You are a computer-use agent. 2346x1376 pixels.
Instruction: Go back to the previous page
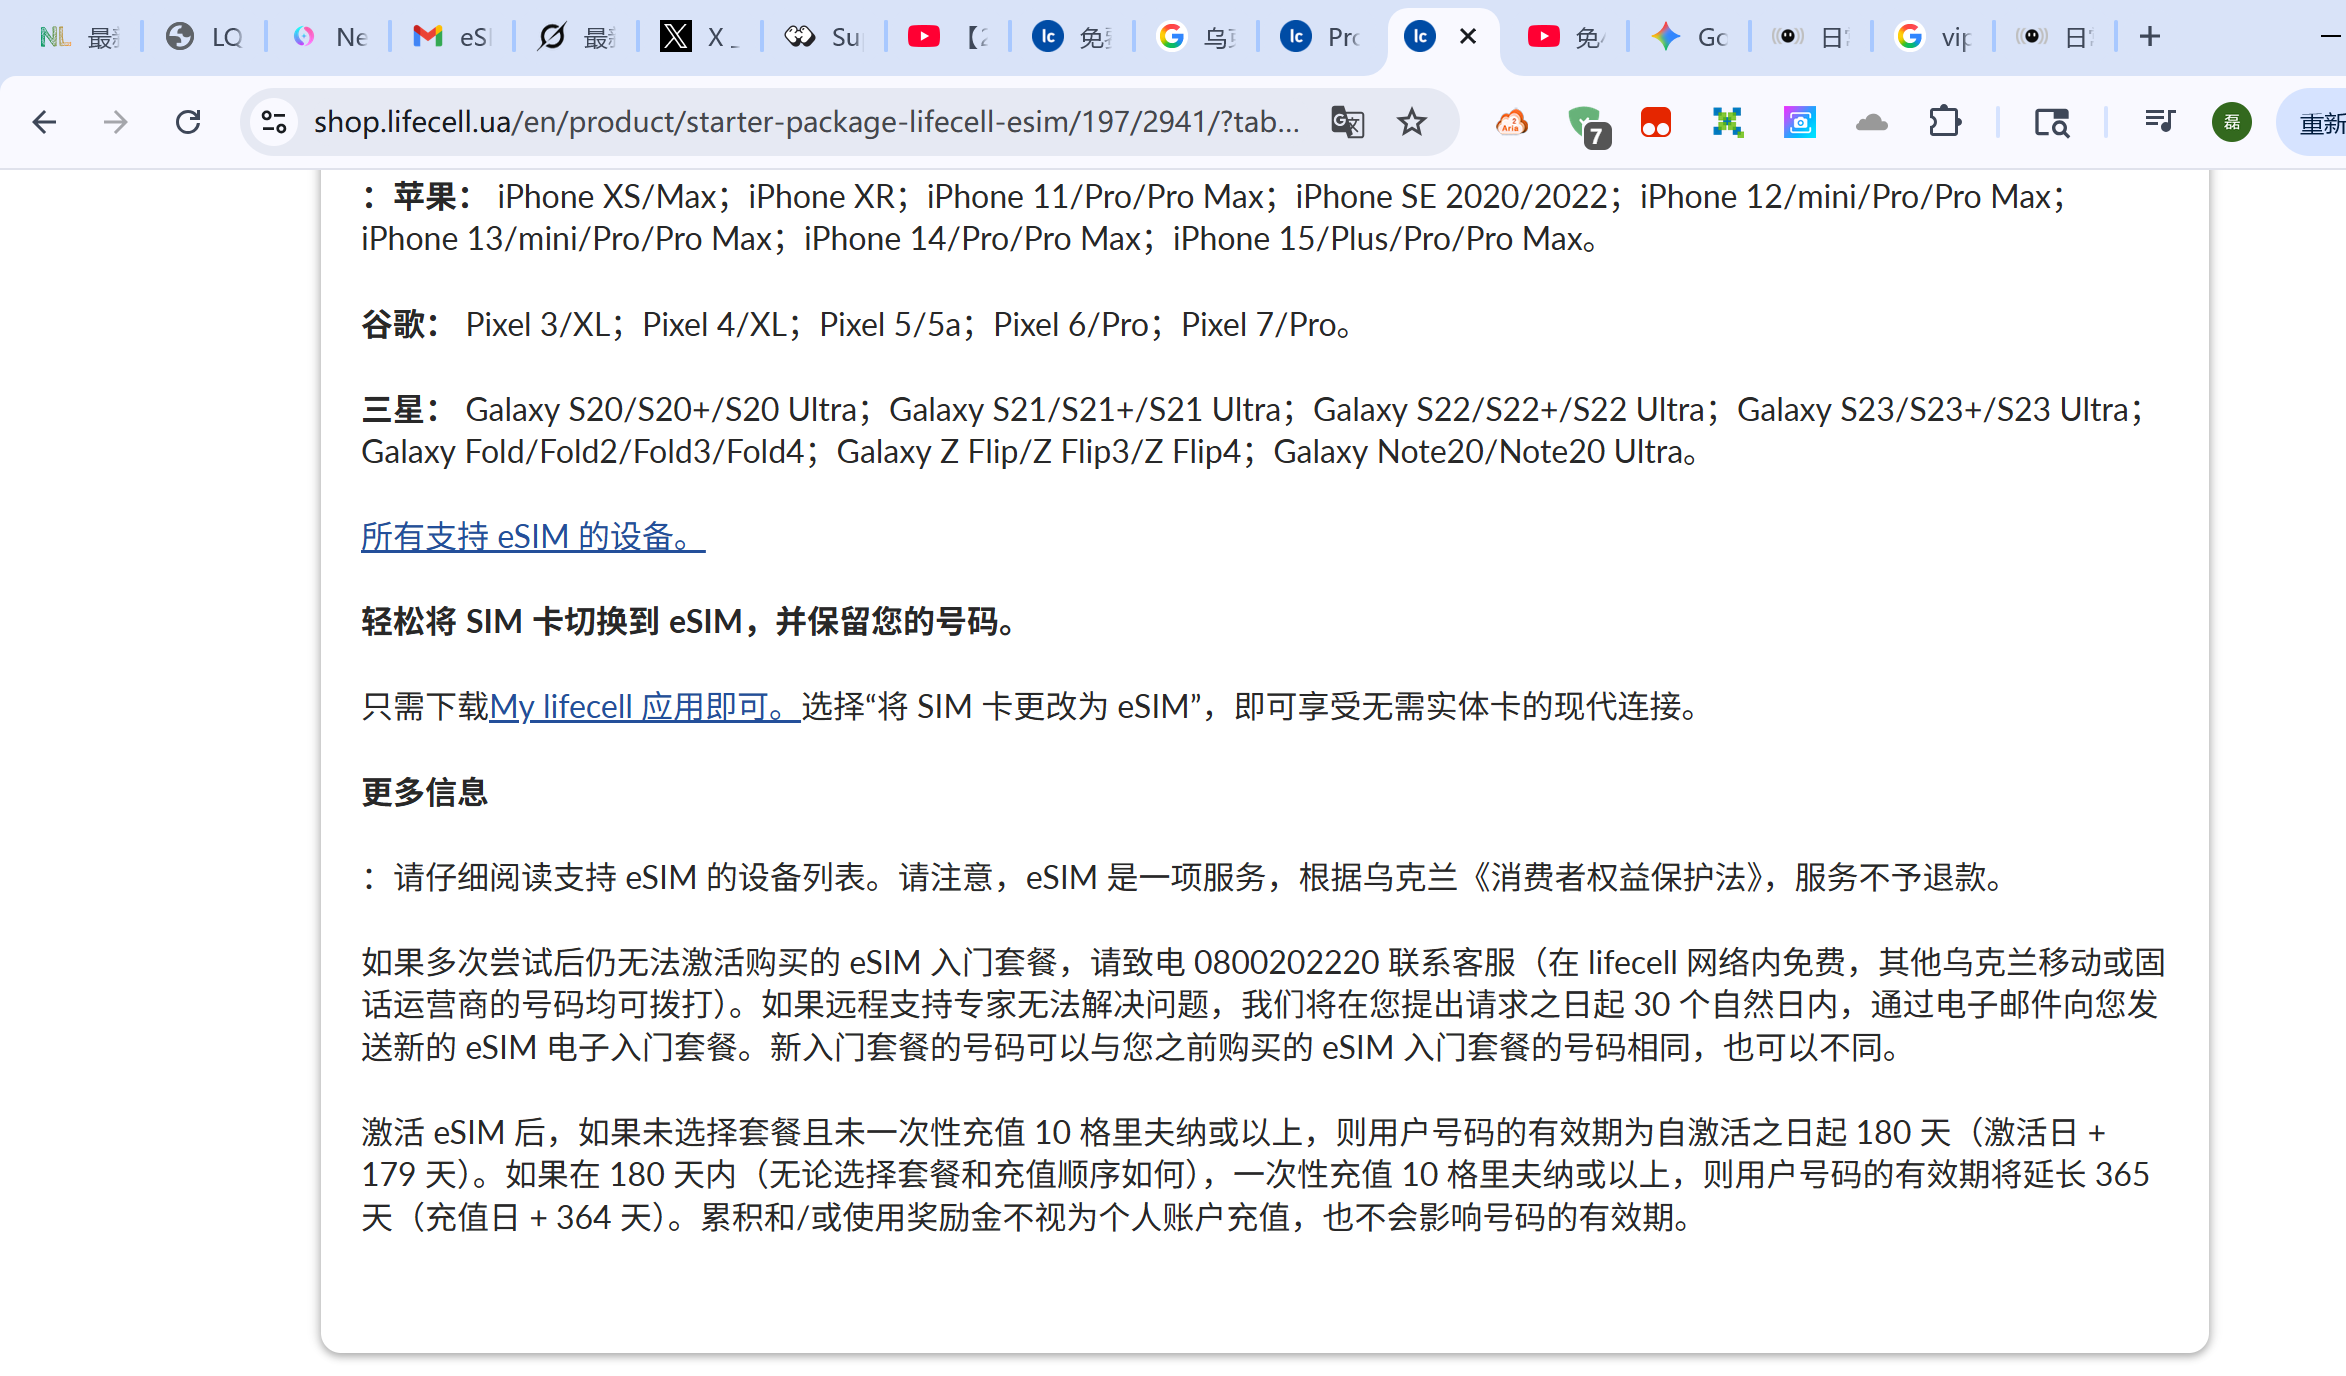point(44,122)
